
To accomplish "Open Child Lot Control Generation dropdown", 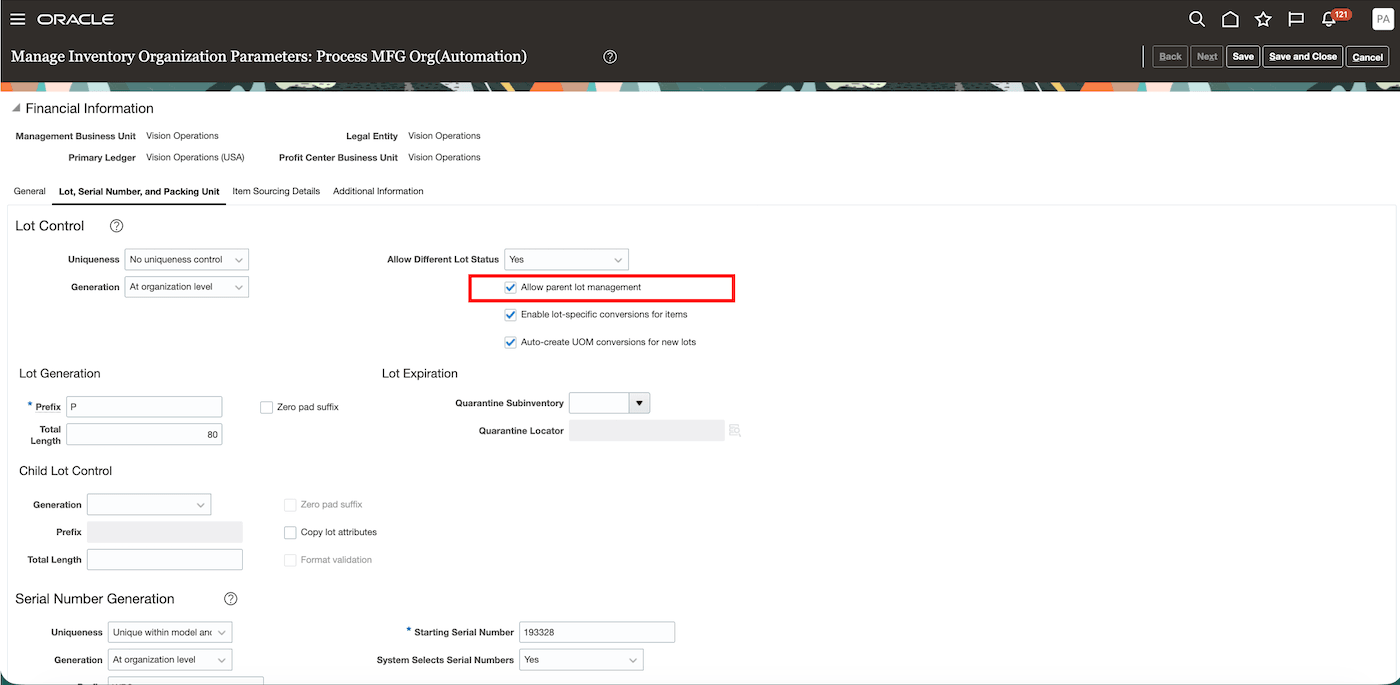I will point(149,505).
